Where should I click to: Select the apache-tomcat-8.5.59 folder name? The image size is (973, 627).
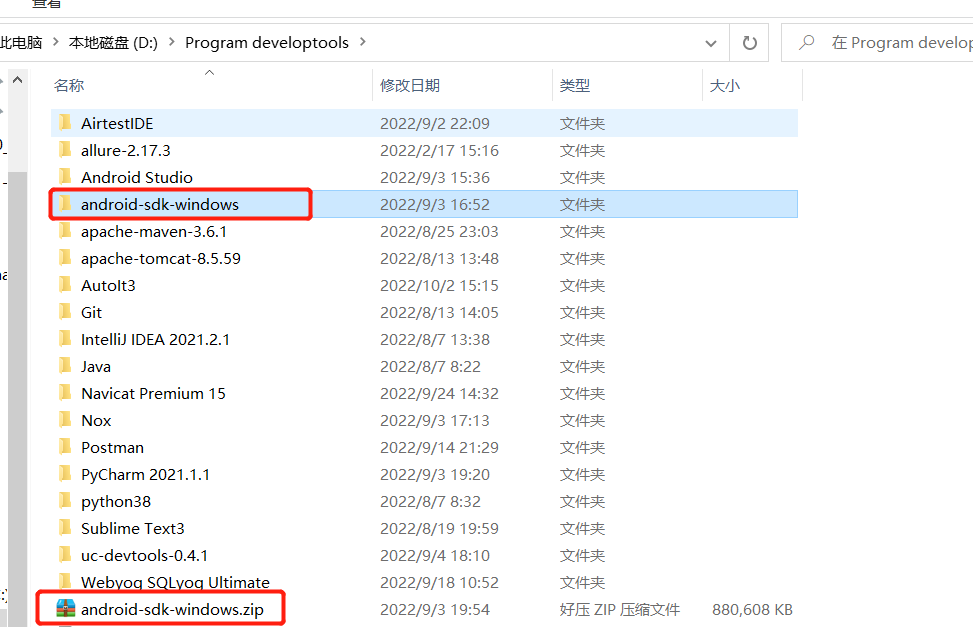pyautogui.click(x=161, y=258)
